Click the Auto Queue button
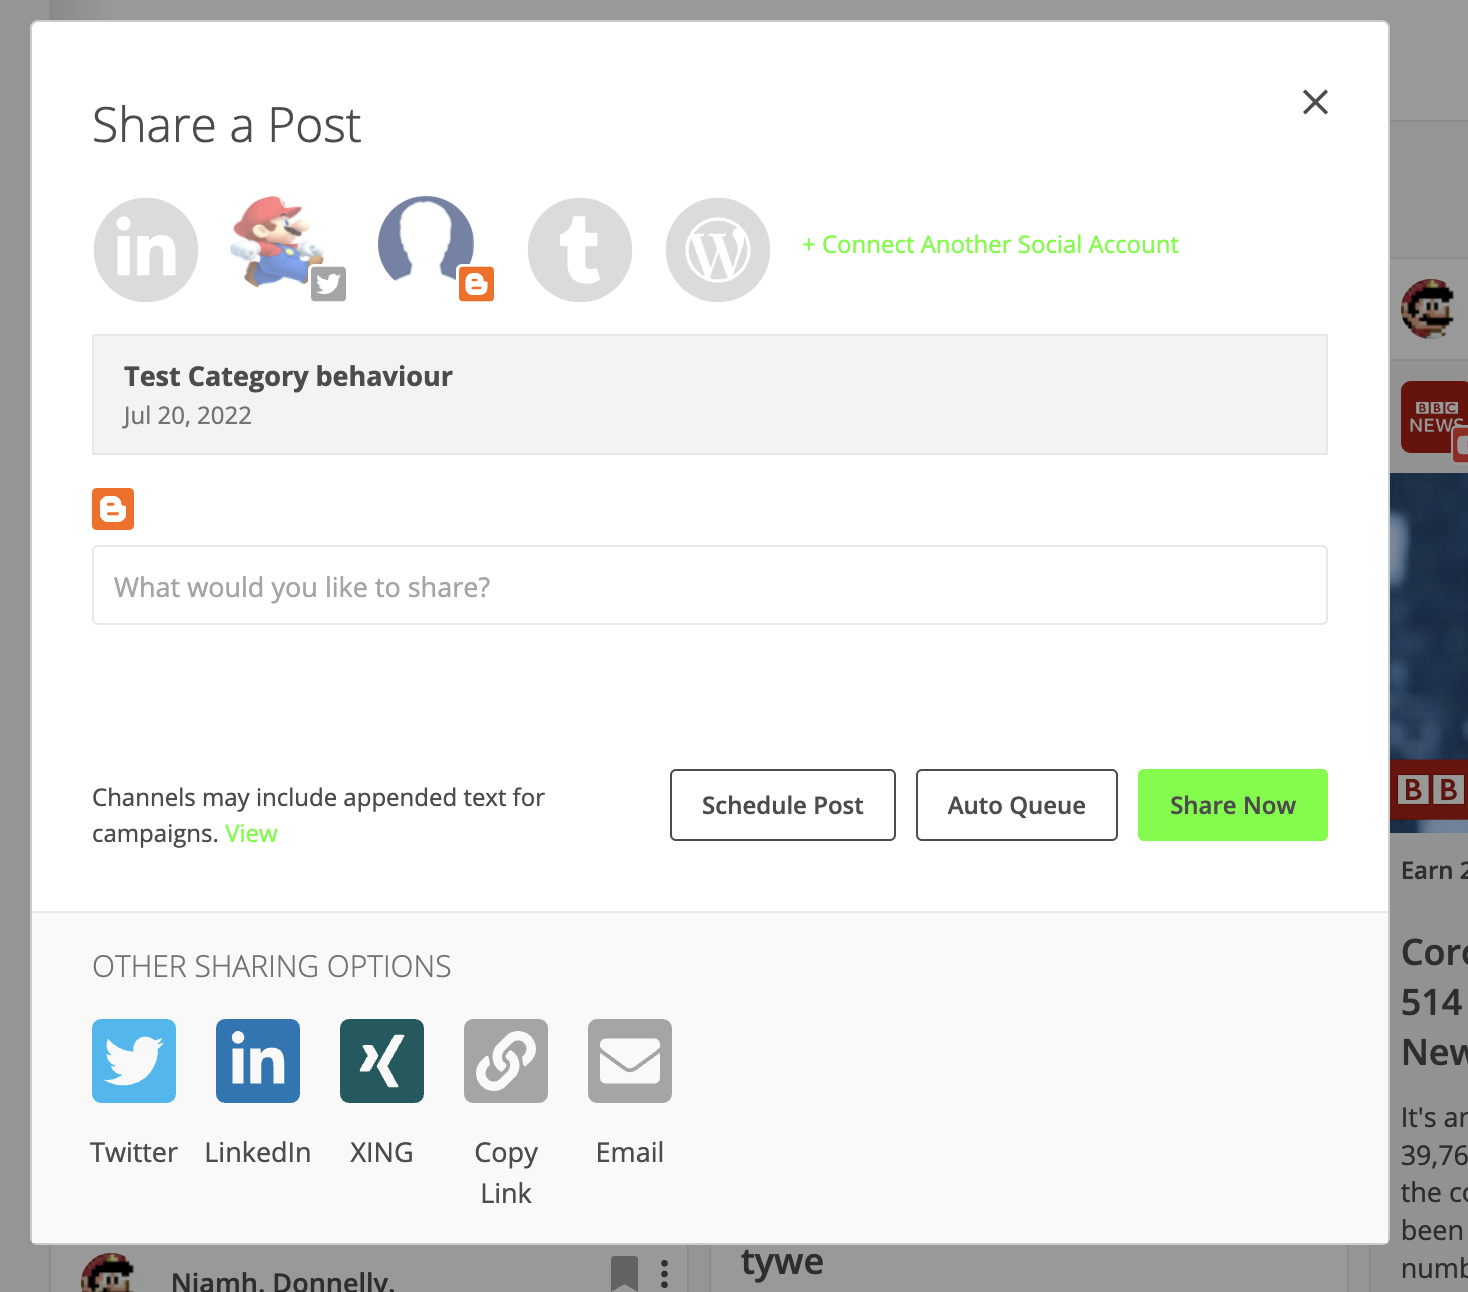Image resolution: width=1468 pixels, height=1292 pixels. (1017, 805)
